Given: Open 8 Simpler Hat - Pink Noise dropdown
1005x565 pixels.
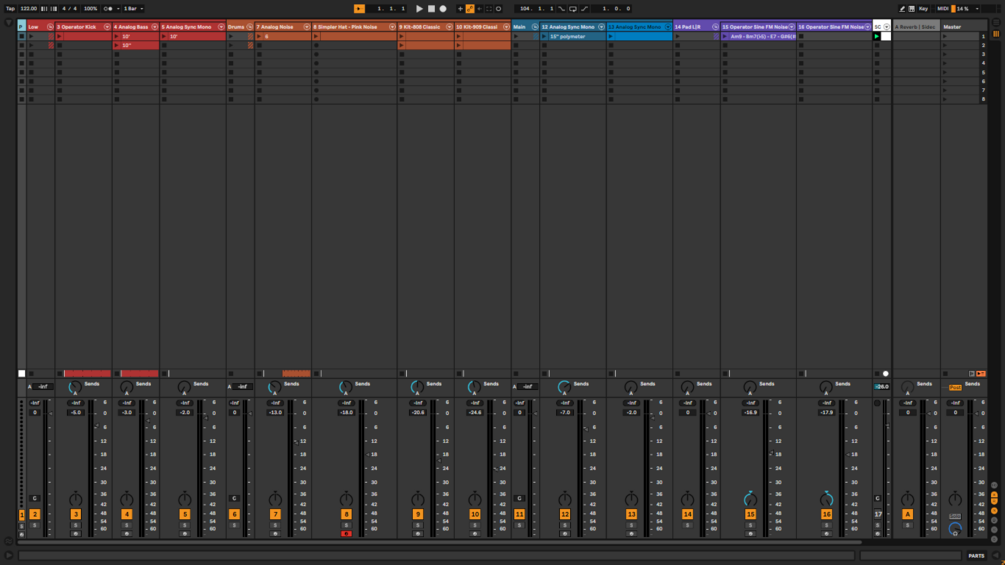Looking at the screenshot, I should click(x=392, y=27).
